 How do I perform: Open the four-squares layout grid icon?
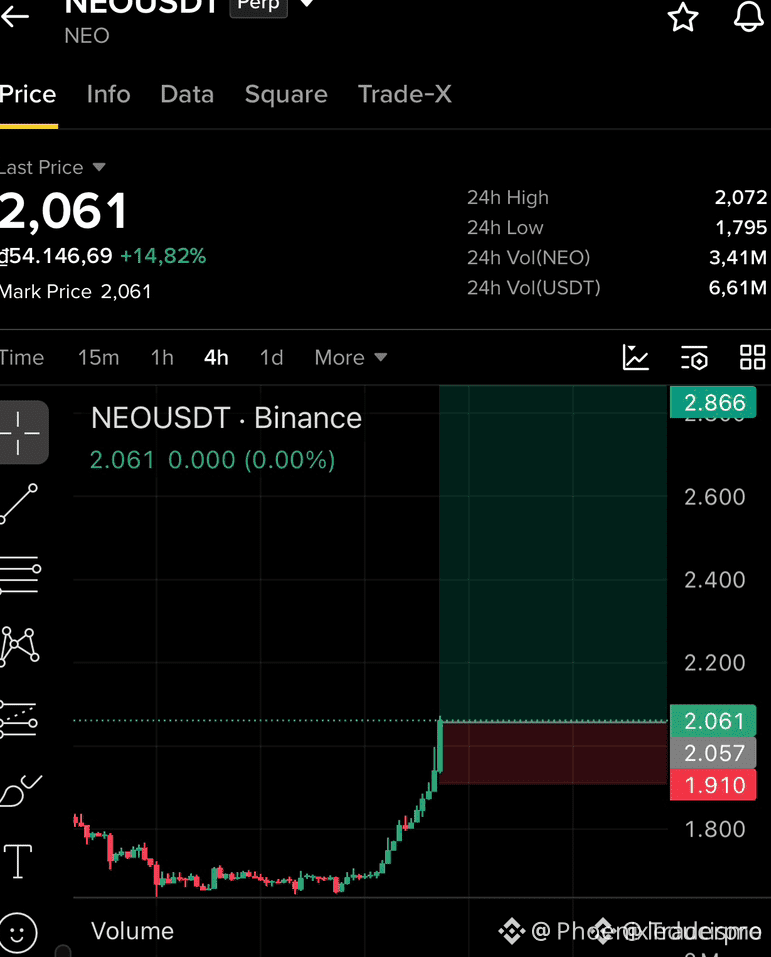coord(752,358)
